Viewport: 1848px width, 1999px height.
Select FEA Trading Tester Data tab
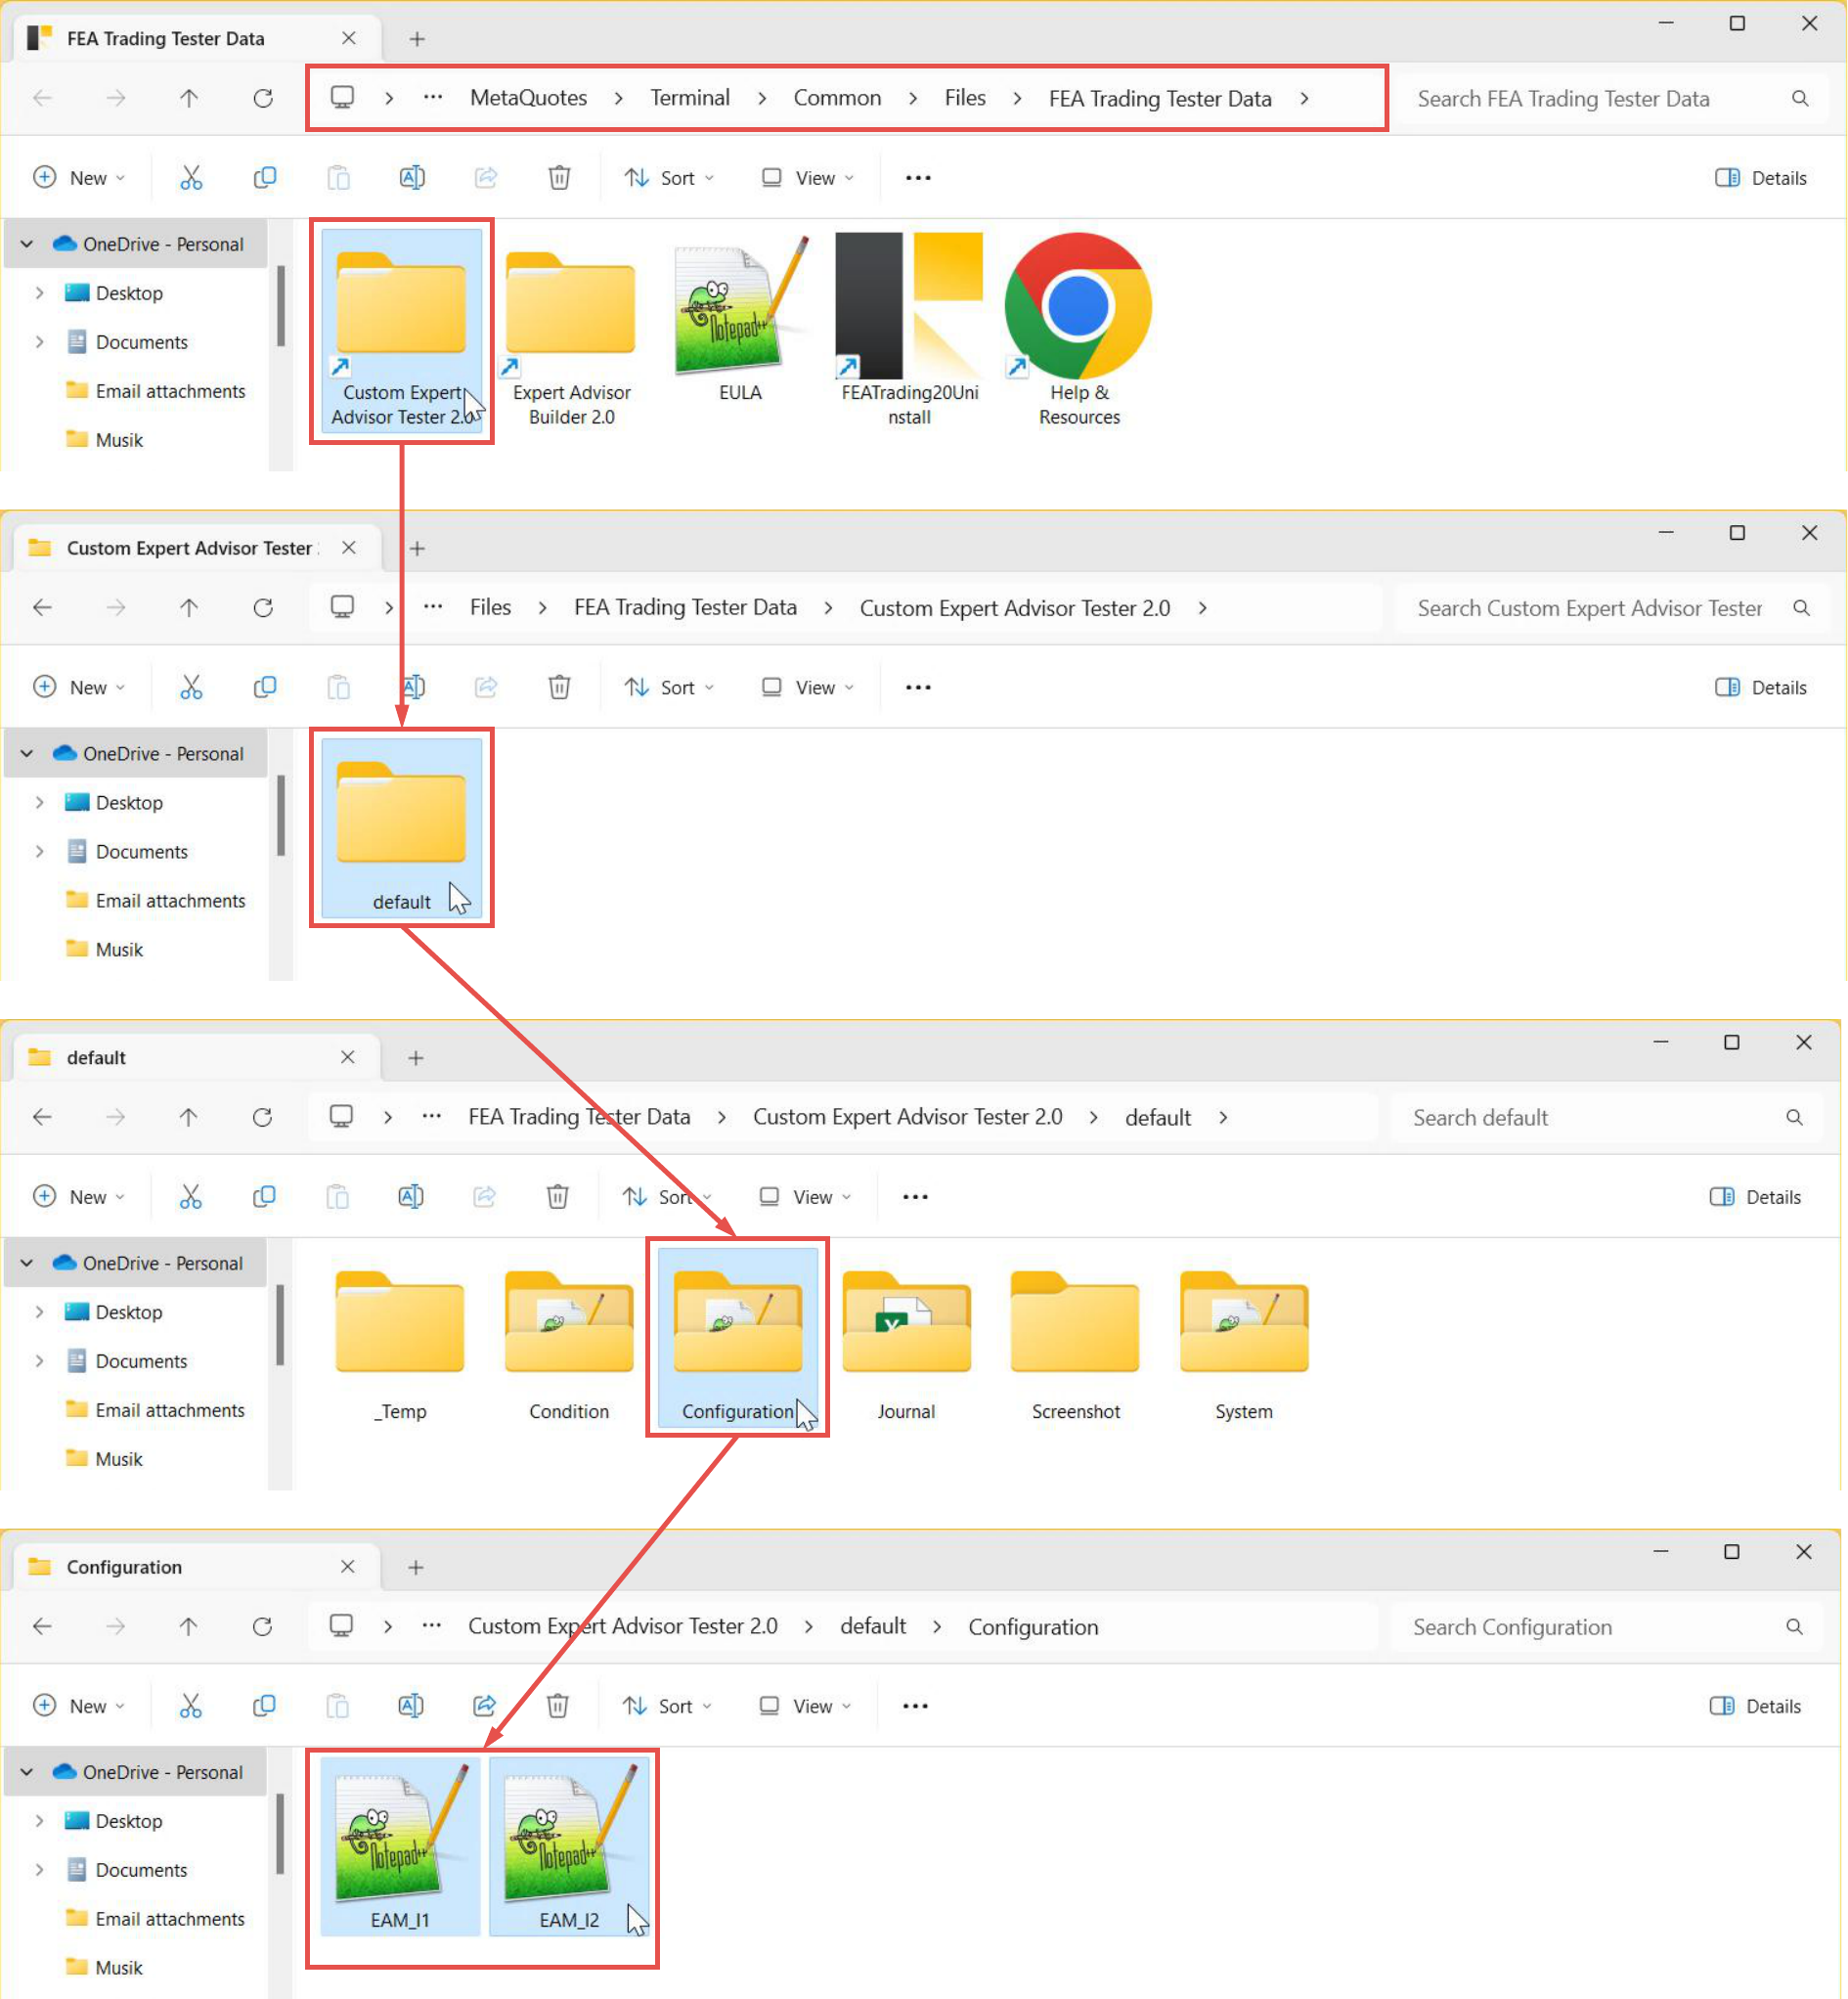195,38
